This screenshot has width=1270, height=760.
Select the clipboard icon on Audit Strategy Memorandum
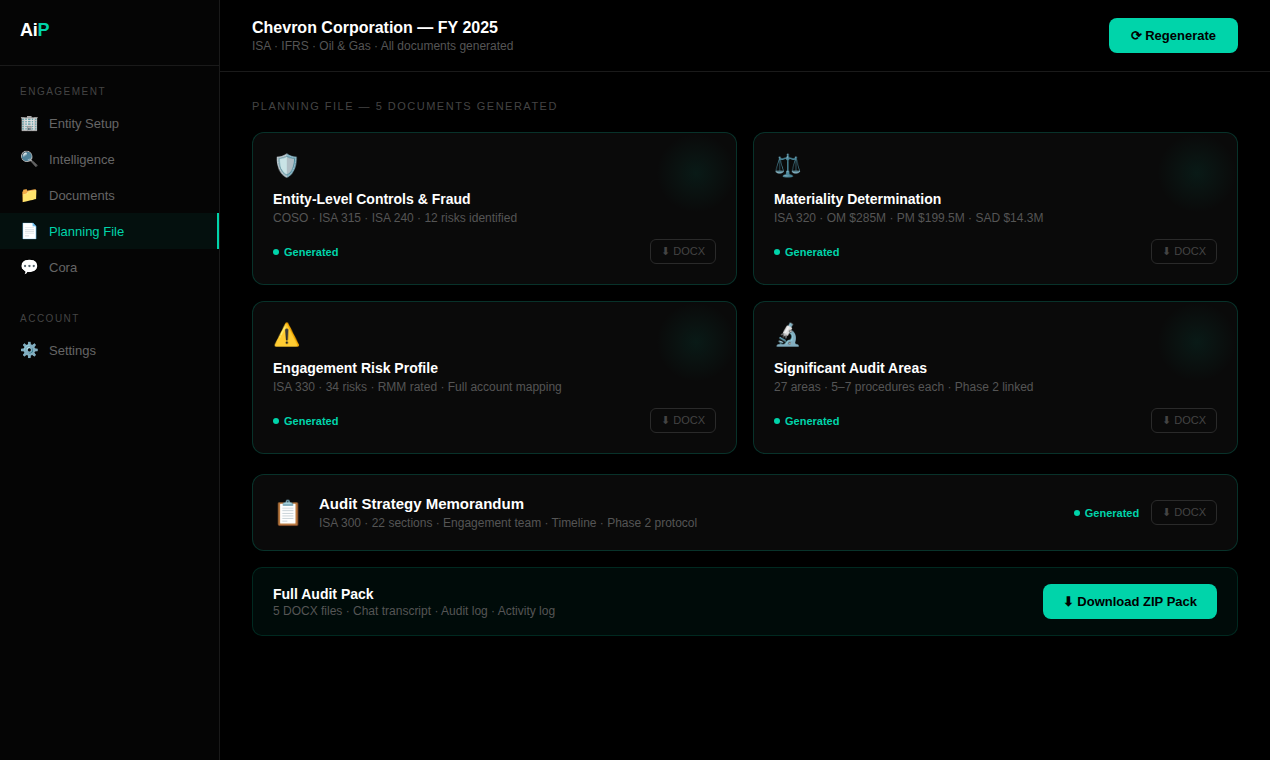[x=288, y=512]
